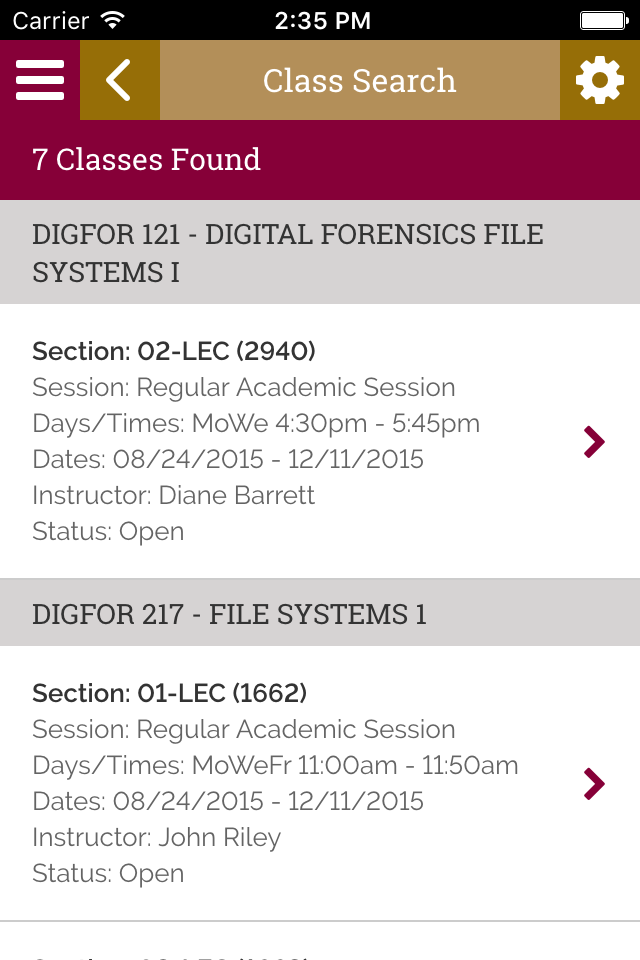Viewport: 640px width, 960px height.
Task: Open Section 01-LEC (1662) title
Action: [x=170, y=693]
